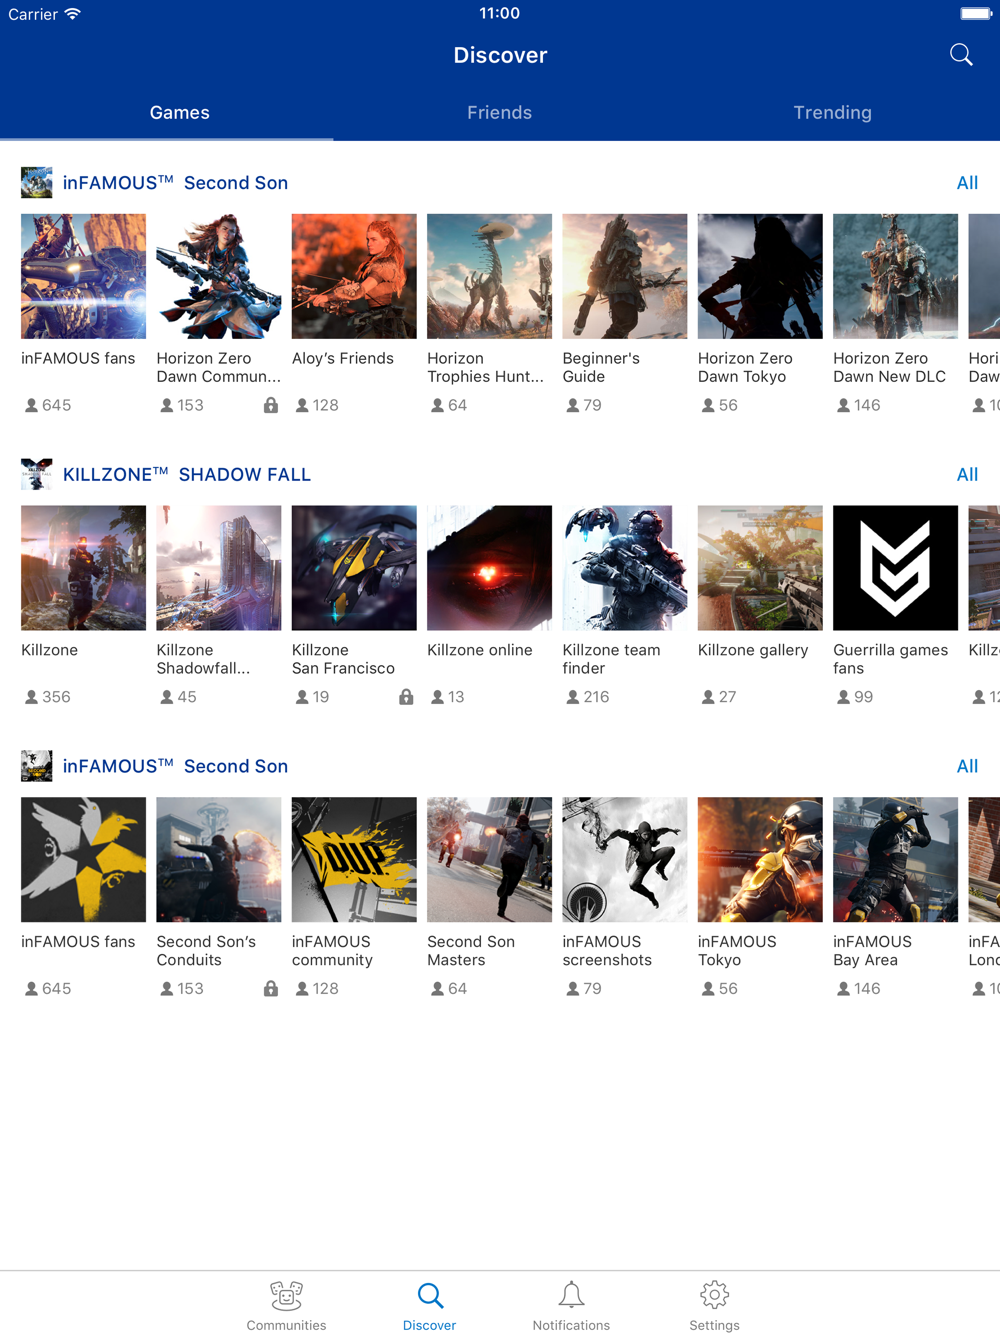The image size is (1000, 1334).
Task: Open the Guerrilla games fans logo thumbnail
Action: pyautogui.click(x=895, y=568)
